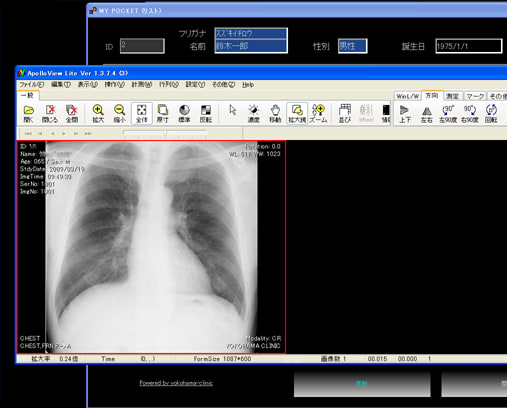Select the 縮小 zoom-out magnifier tool
Image resolution: width=507 pixels, height=408 pixels.
[119, 114]
